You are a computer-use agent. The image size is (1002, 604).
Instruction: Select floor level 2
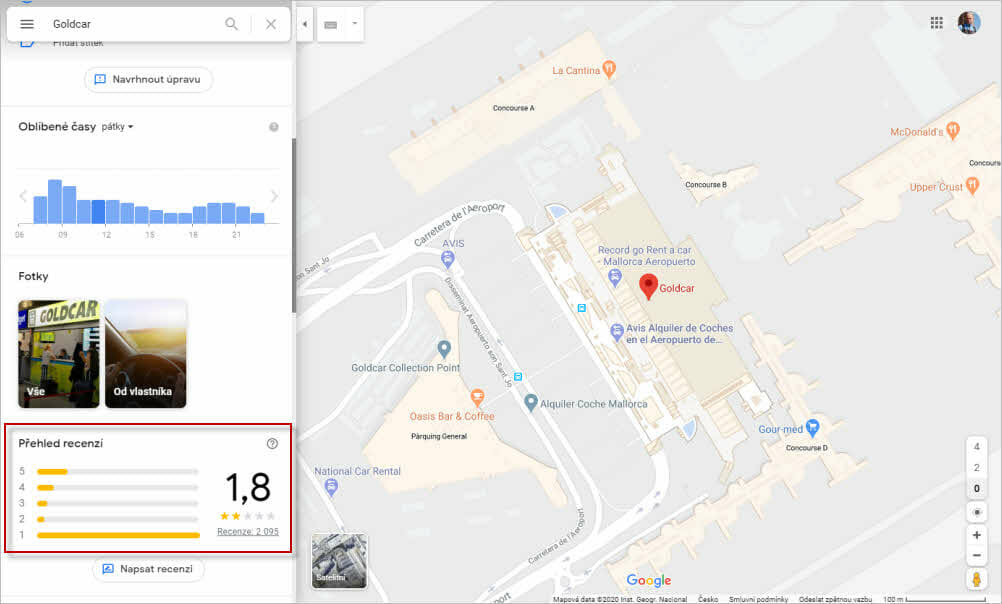pos(976,468)
